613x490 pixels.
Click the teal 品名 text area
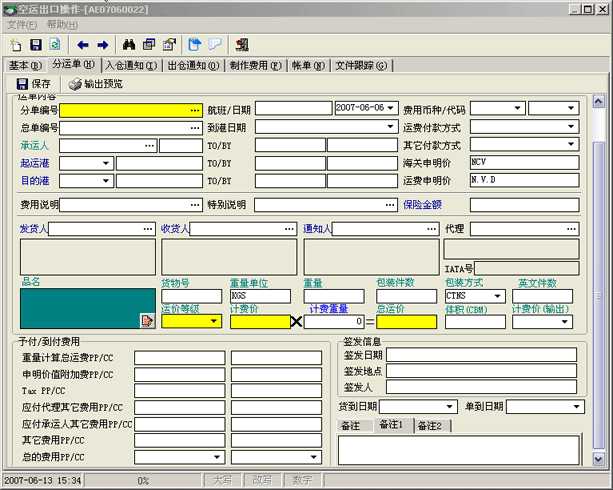(88, 309)
